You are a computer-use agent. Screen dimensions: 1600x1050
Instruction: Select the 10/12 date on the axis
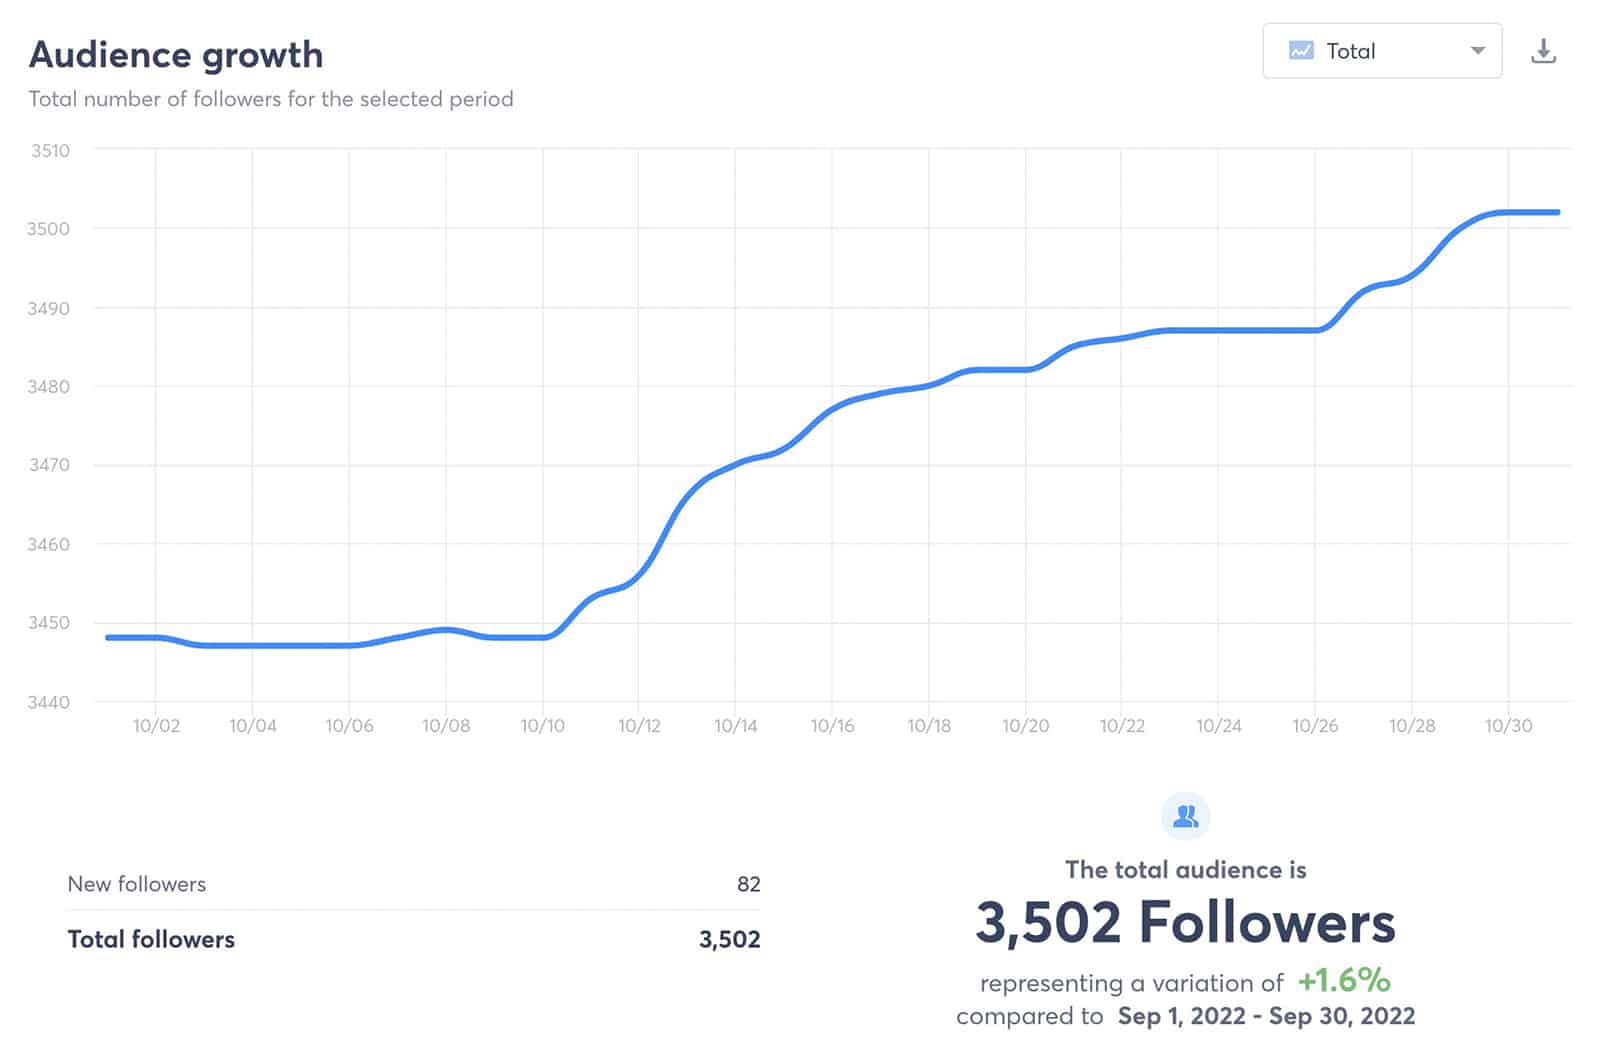pos(639,726)
